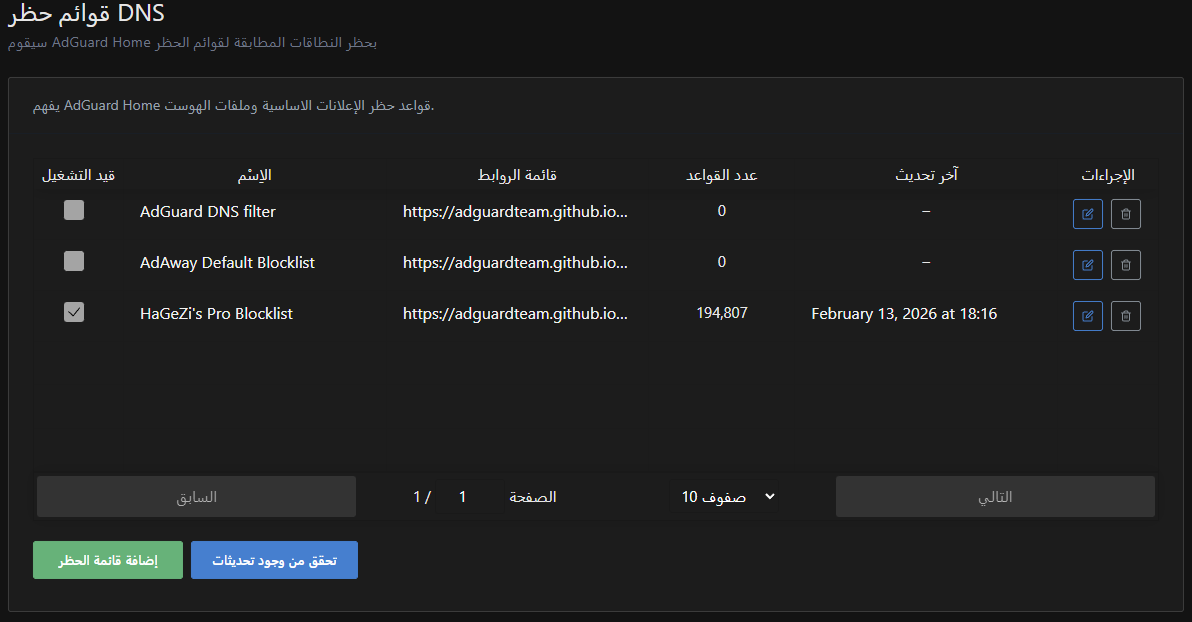Click the delete icon for AdGuard DNS filter
1192x622 pixels.
[x=1125, y=213]
